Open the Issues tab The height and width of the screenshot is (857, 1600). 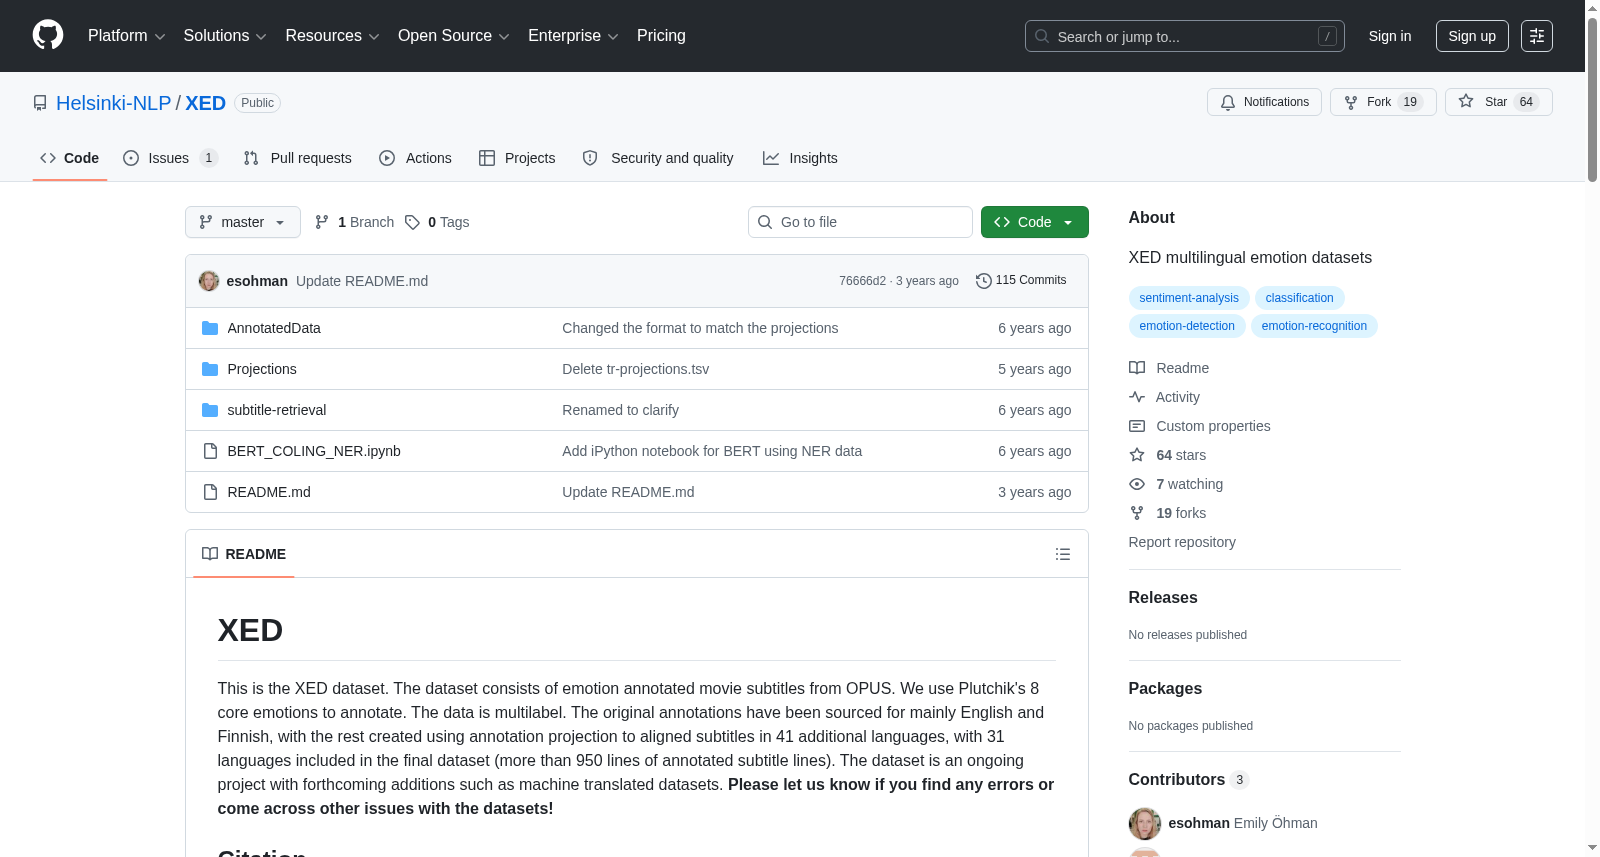170,158
